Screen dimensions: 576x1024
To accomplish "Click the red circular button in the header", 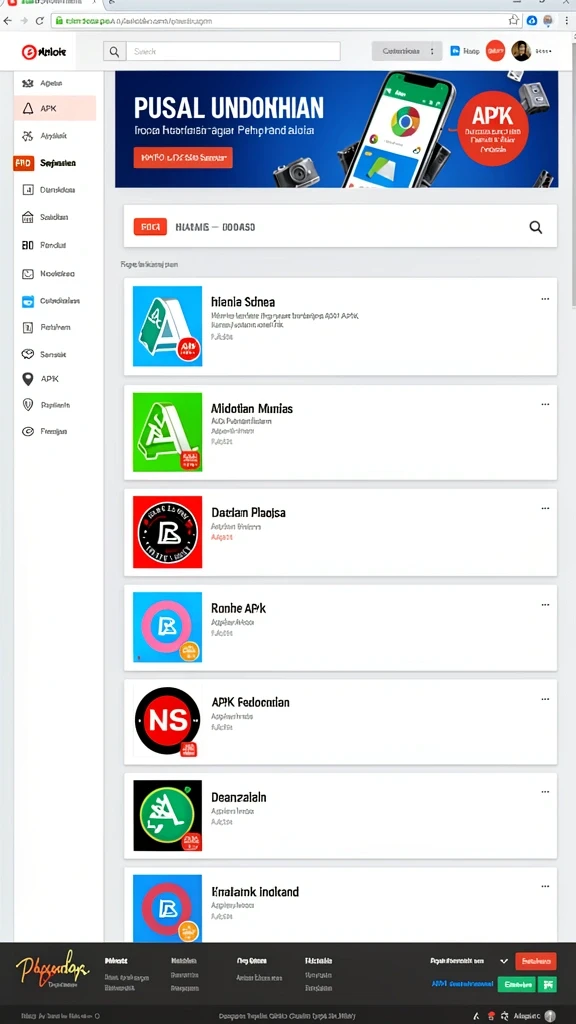I will pyautogui.click(x=496, y=51).
